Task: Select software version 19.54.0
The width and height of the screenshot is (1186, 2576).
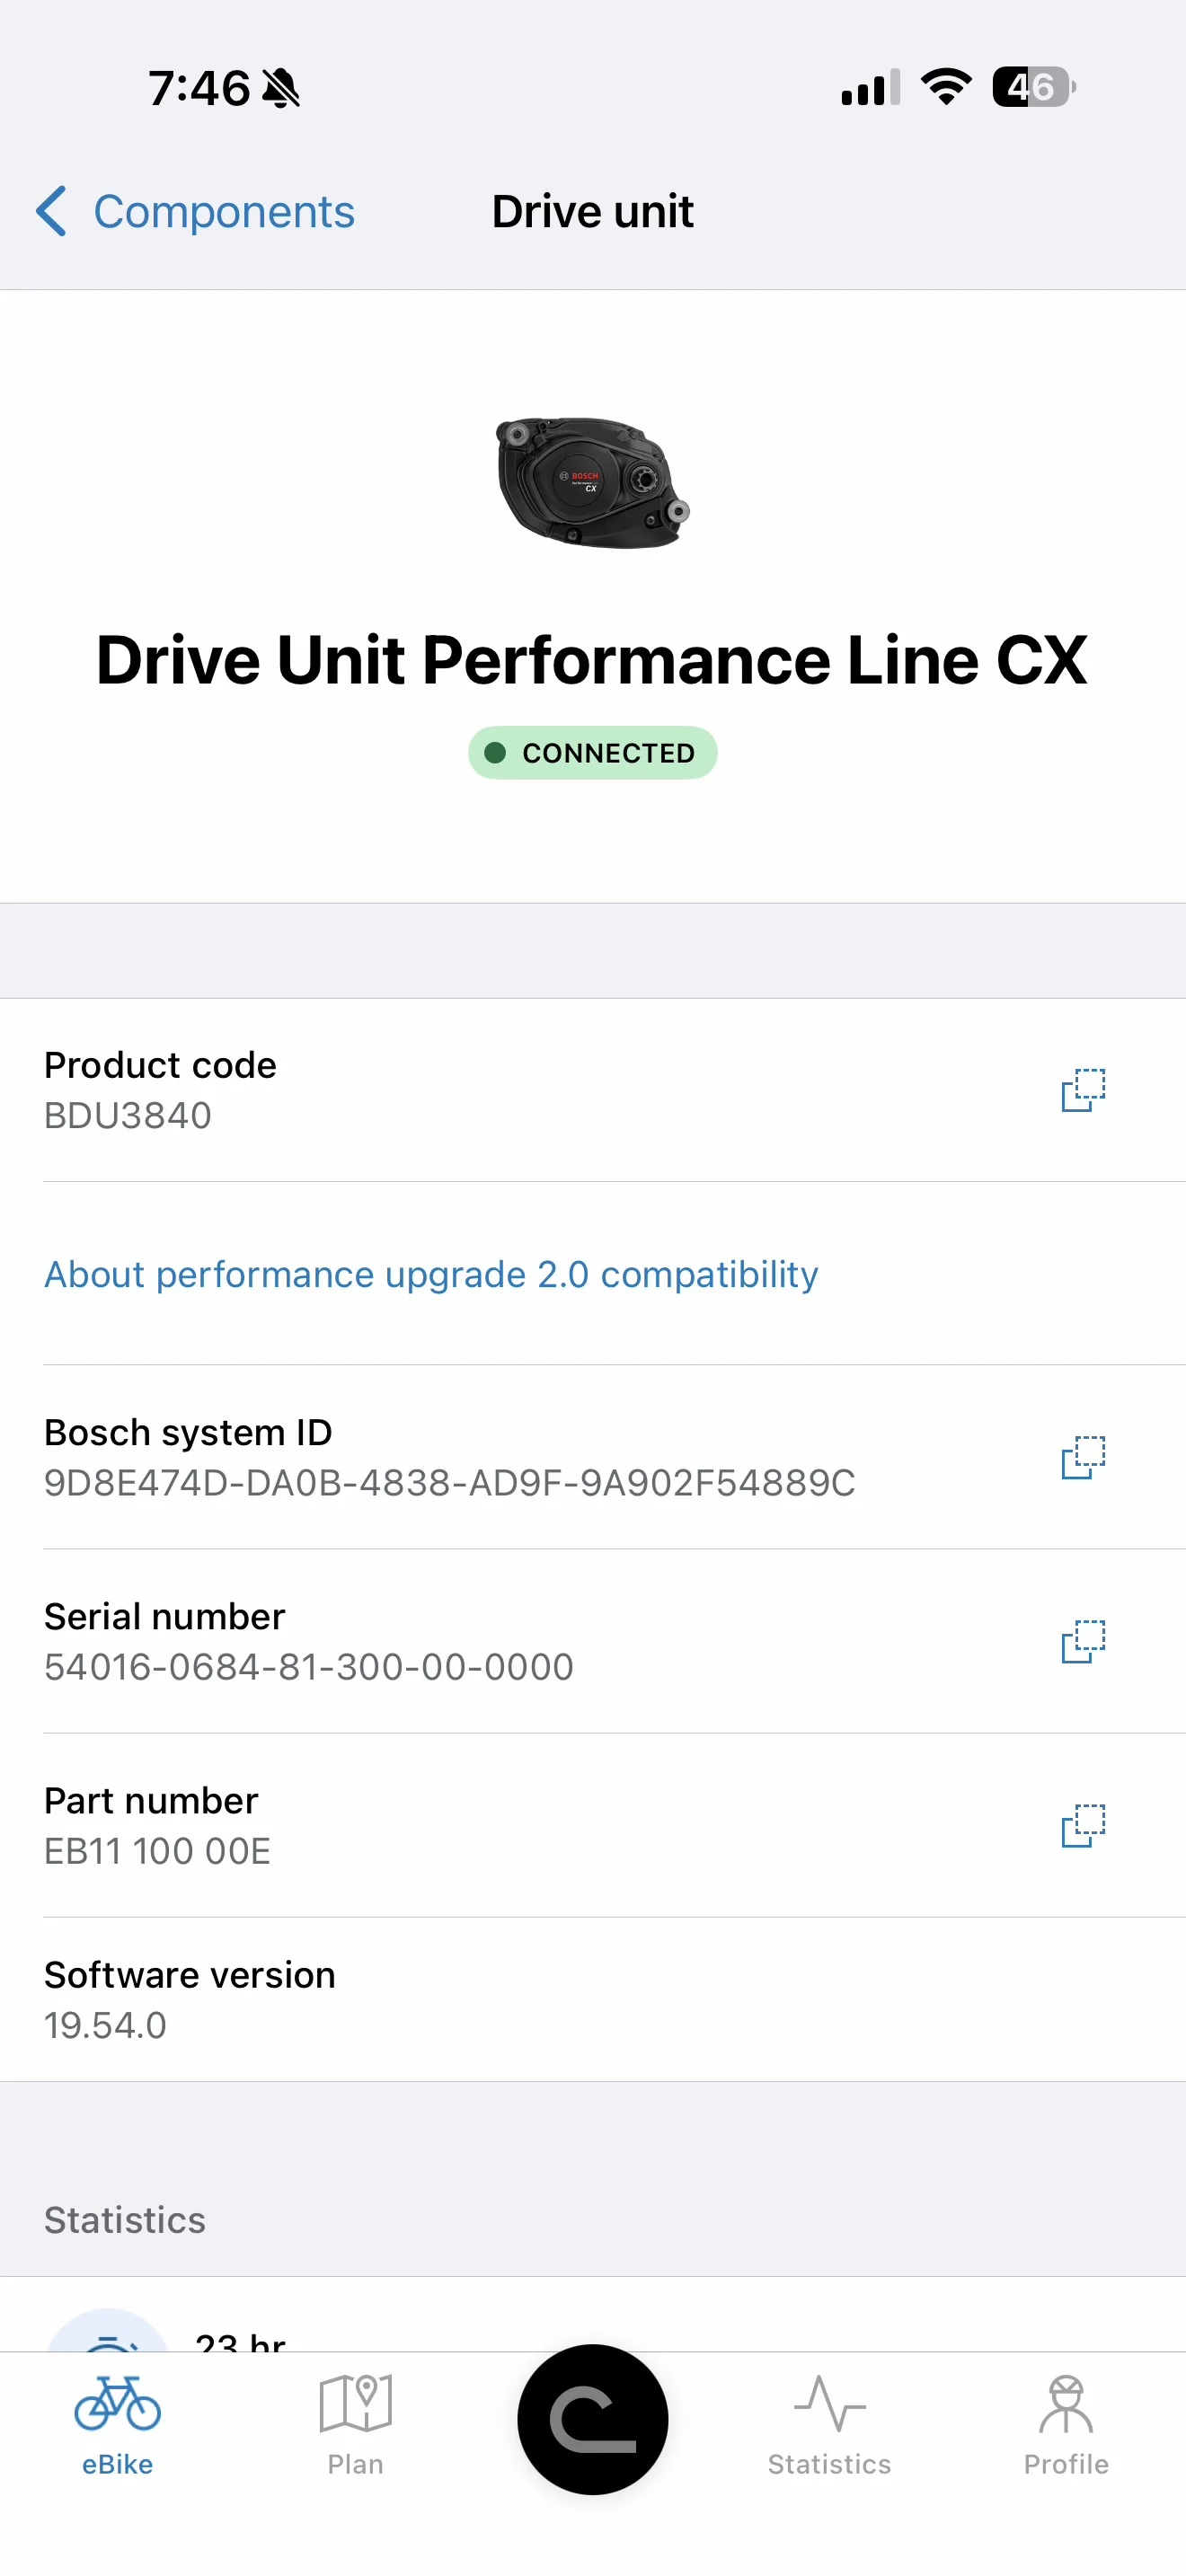Action: (x=106, y=2025)
